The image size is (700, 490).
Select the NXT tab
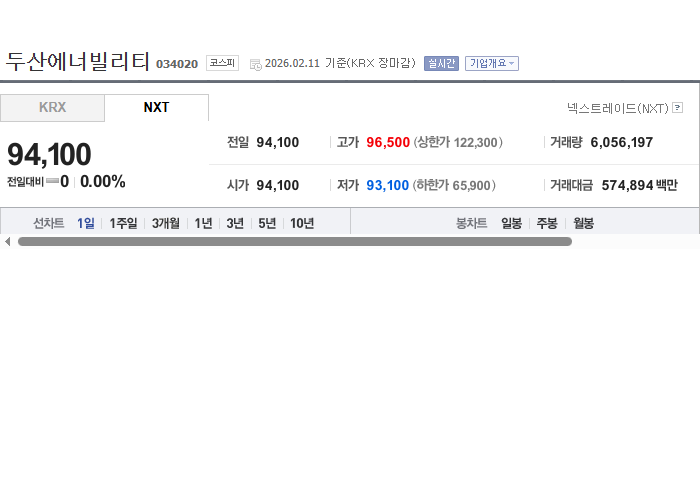point(156,108)
